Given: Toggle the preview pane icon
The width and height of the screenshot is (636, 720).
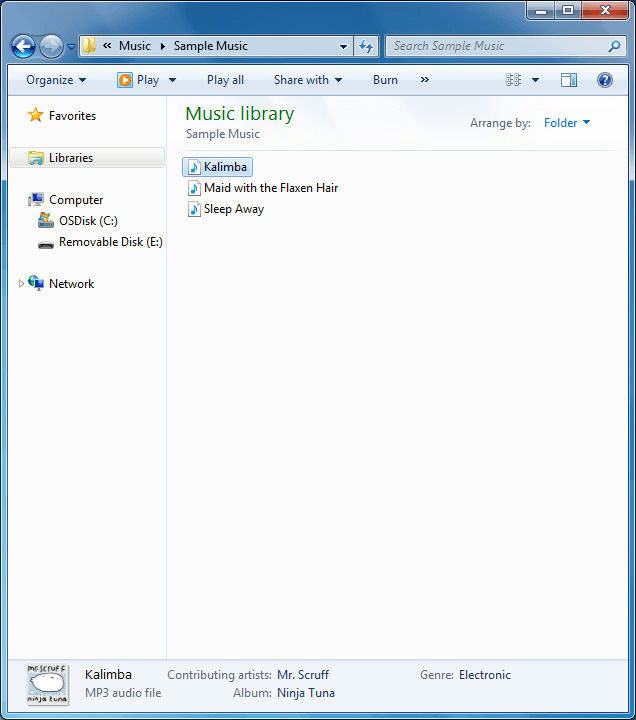Looking at the screenshot, I should point(569,80).
